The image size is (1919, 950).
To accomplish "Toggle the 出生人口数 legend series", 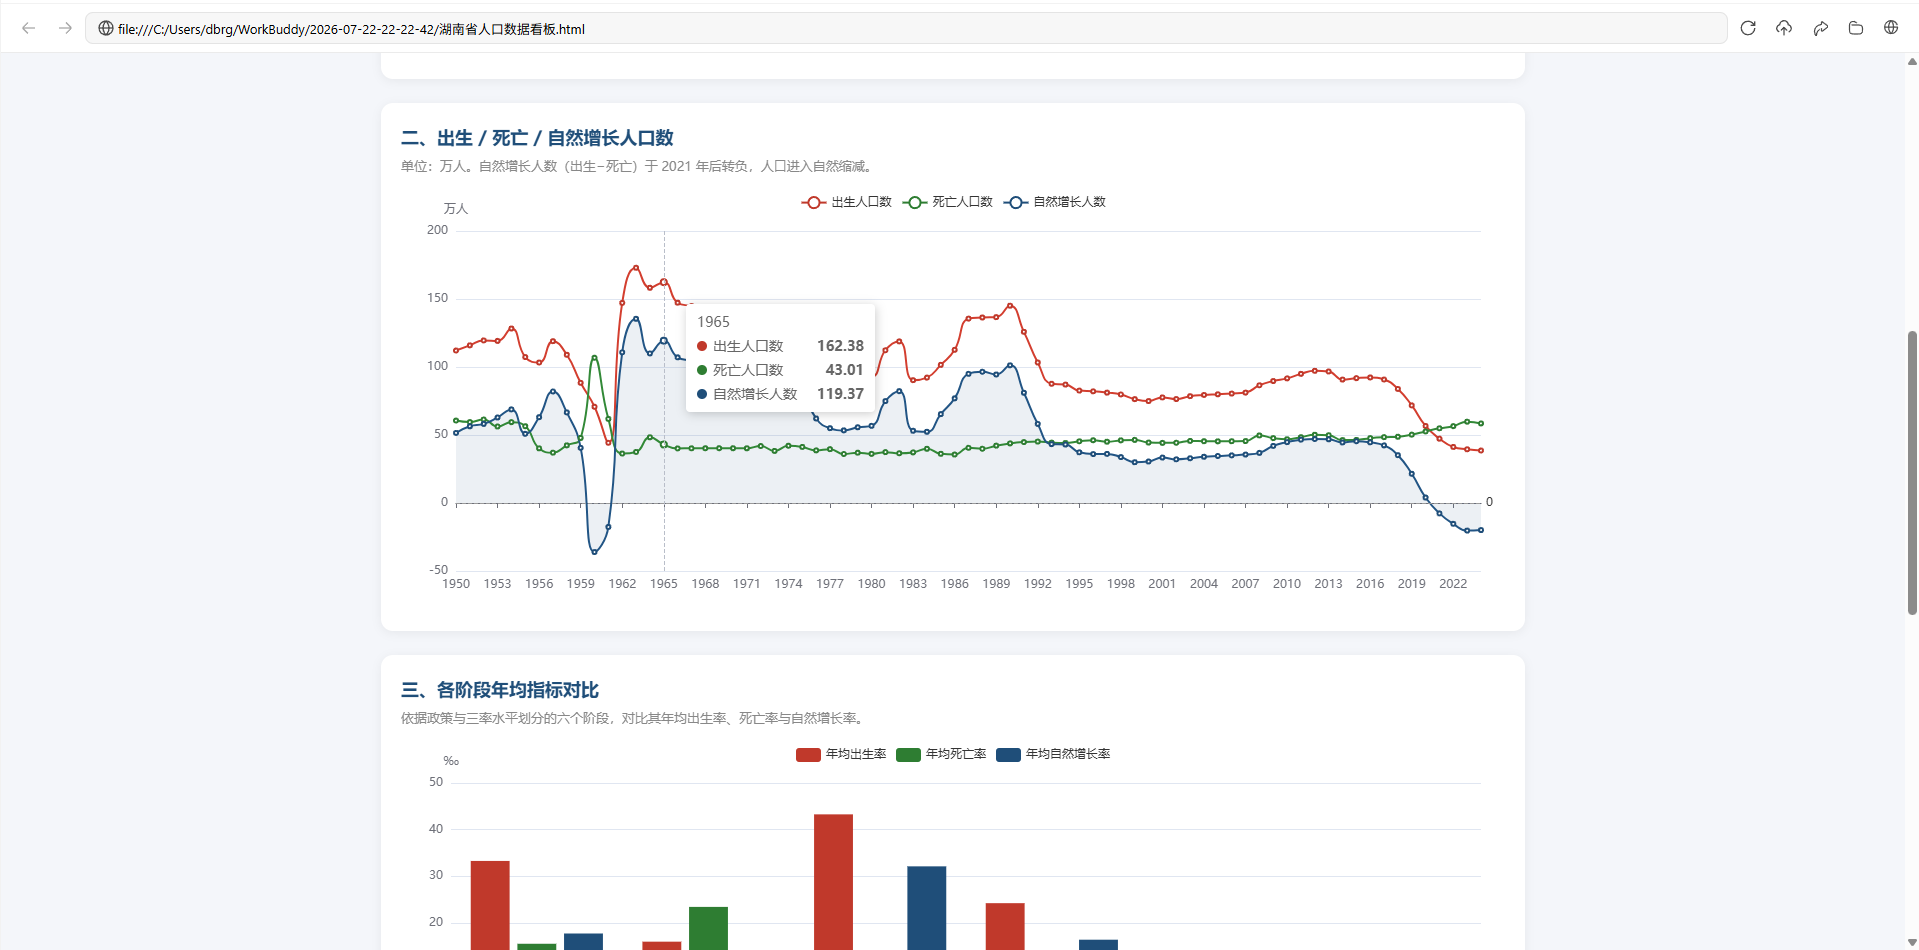I will tap(846, 202).
